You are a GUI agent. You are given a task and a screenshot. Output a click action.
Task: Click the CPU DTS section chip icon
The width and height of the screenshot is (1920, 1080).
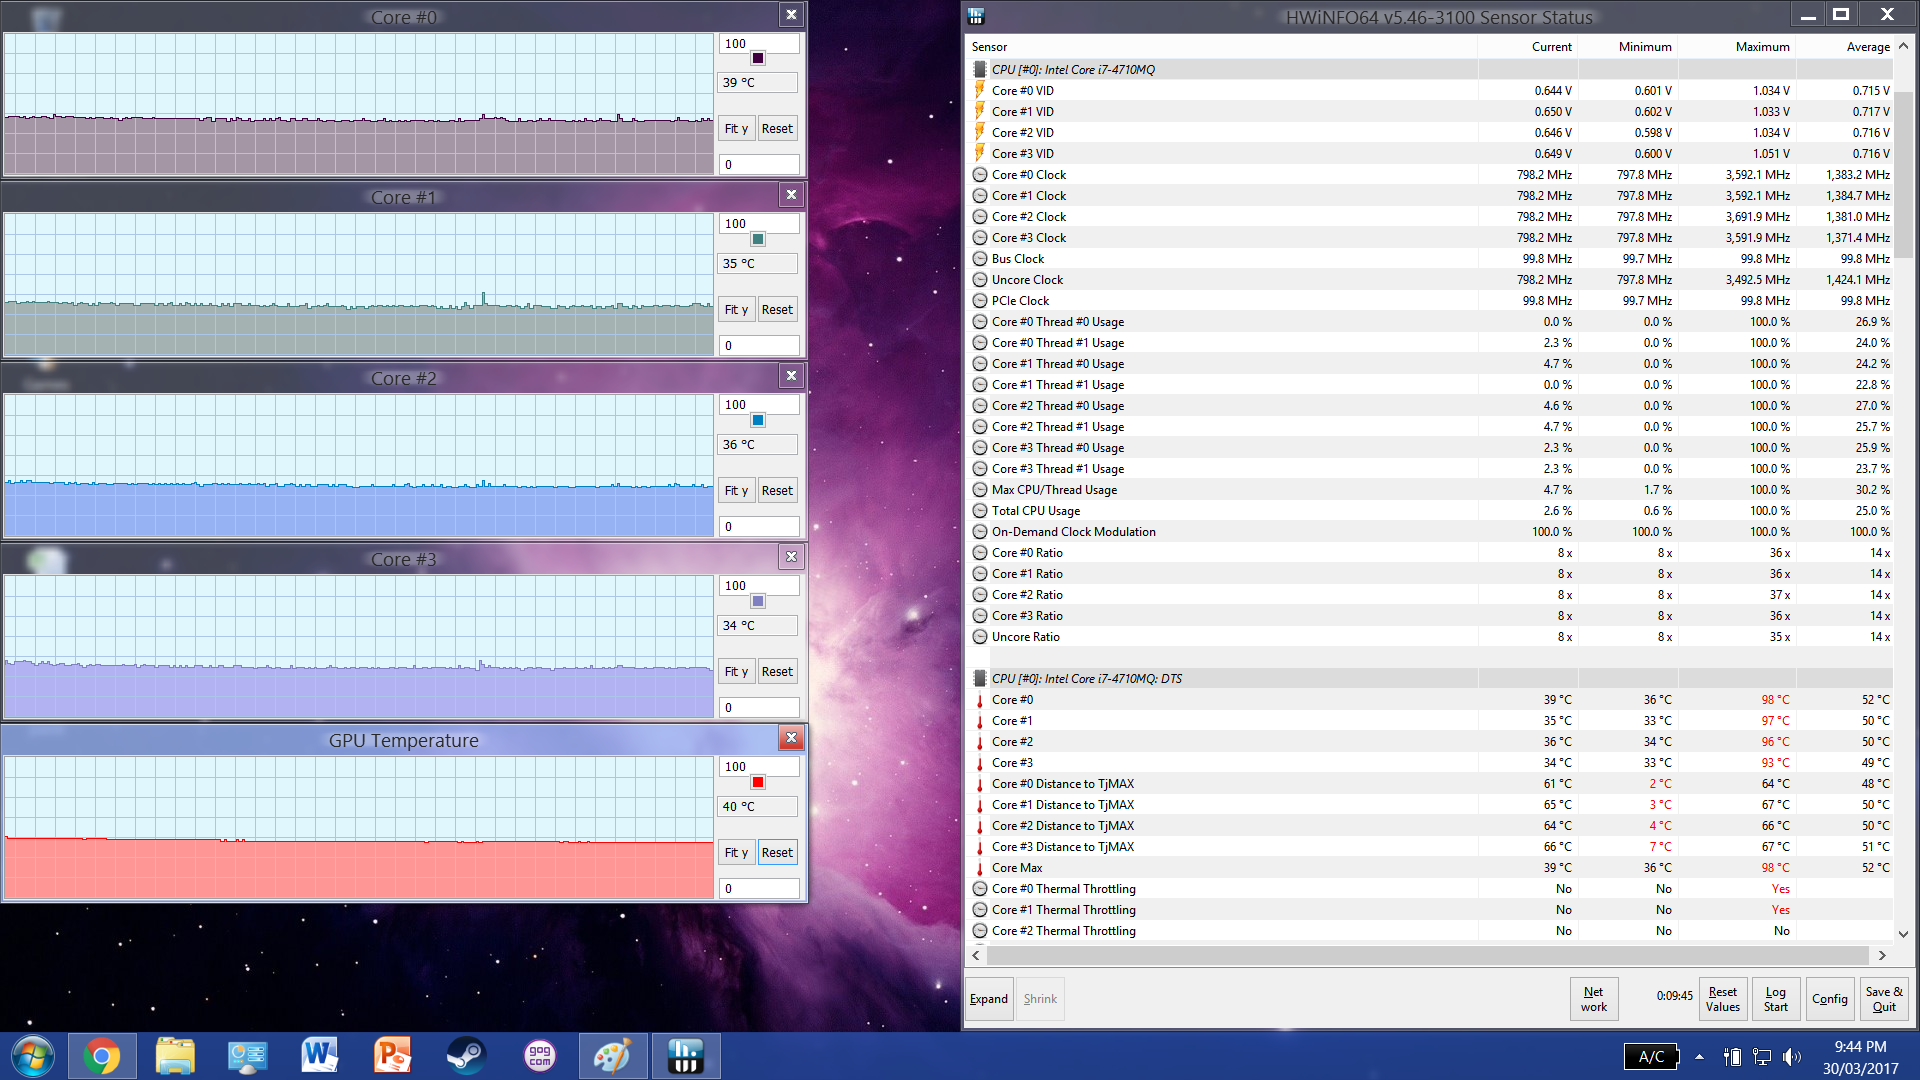tap(980, 678)
